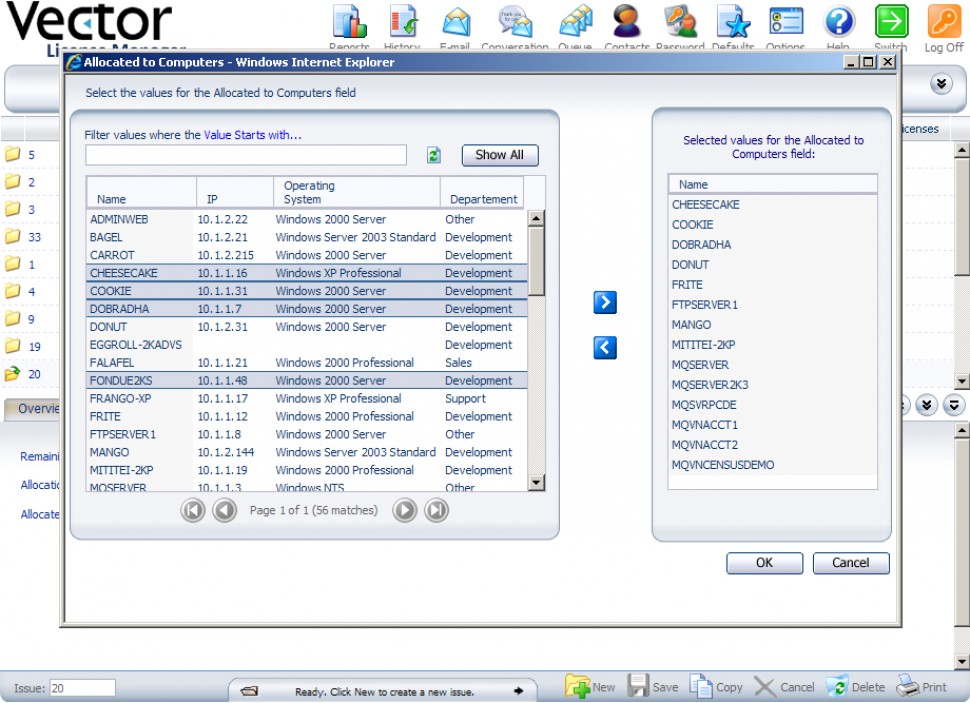Click the bottom toolbar Cancel X icon

pos(765,687)
